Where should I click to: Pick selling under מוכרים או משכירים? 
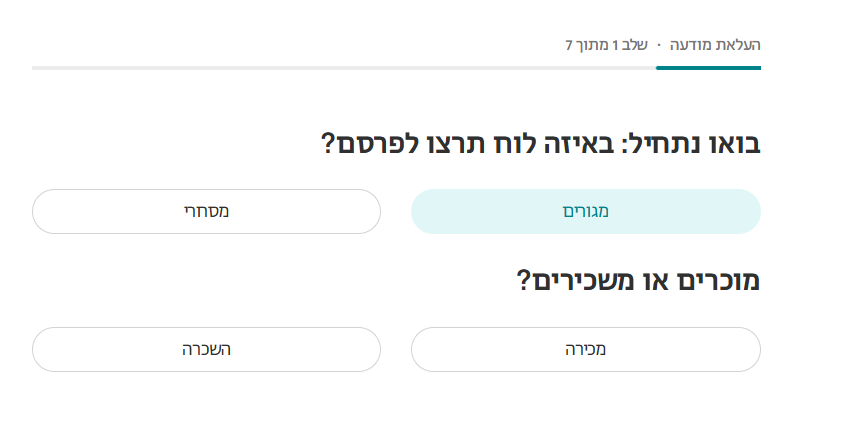[x=586, y=349]
